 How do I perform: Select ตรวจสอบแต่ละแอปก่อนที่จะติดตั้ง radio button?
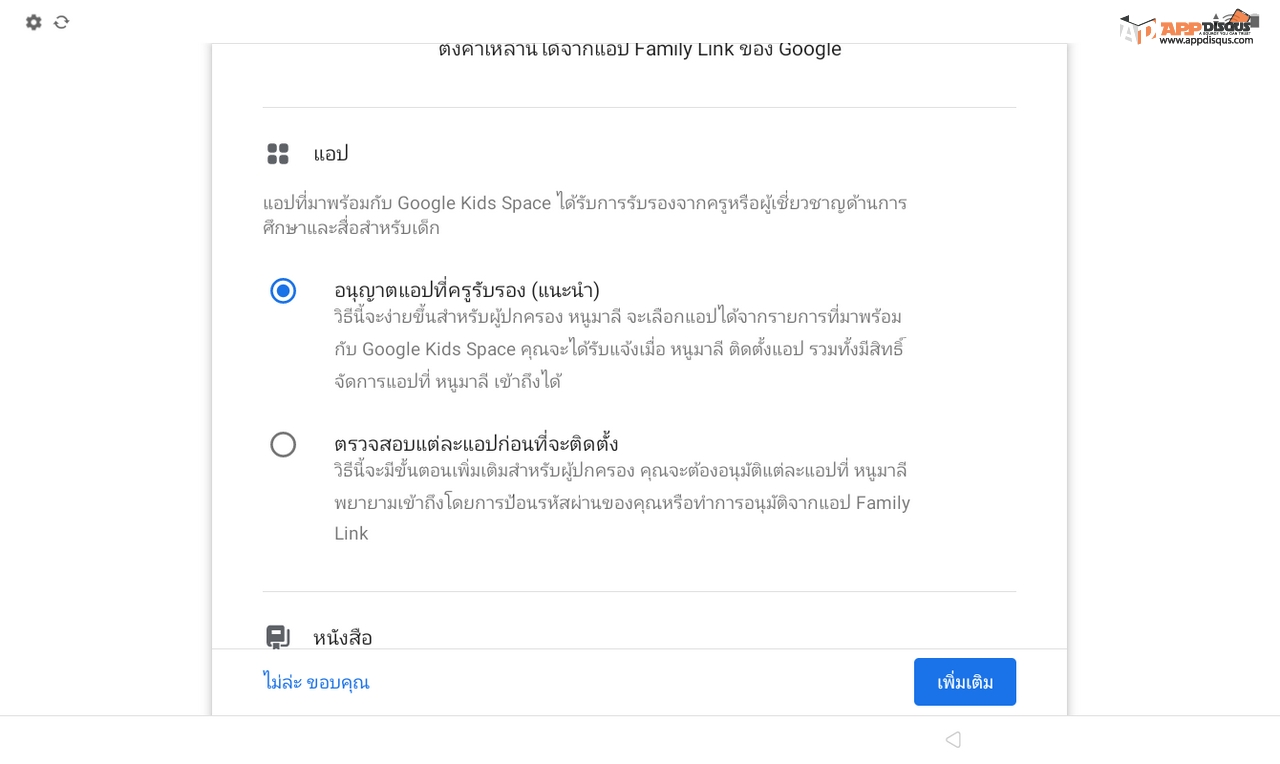click(283, 444)
